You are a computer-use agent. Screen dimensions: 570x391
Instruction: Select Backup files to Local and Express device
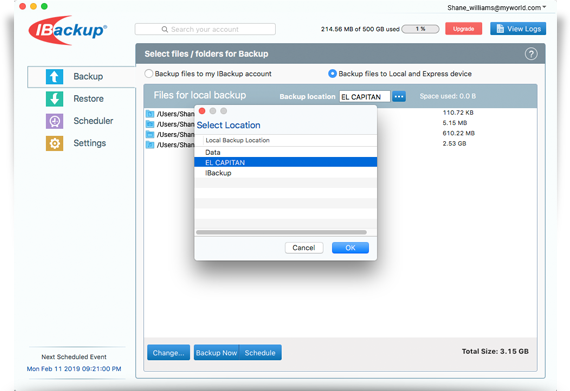(x=332, y=74)
